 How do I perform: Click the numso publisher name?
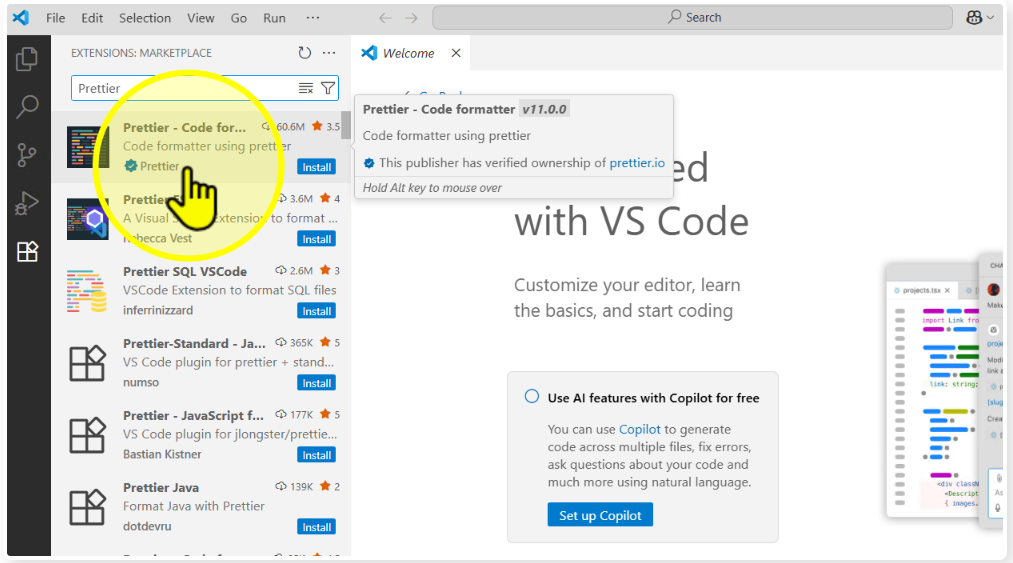(141, 383)
